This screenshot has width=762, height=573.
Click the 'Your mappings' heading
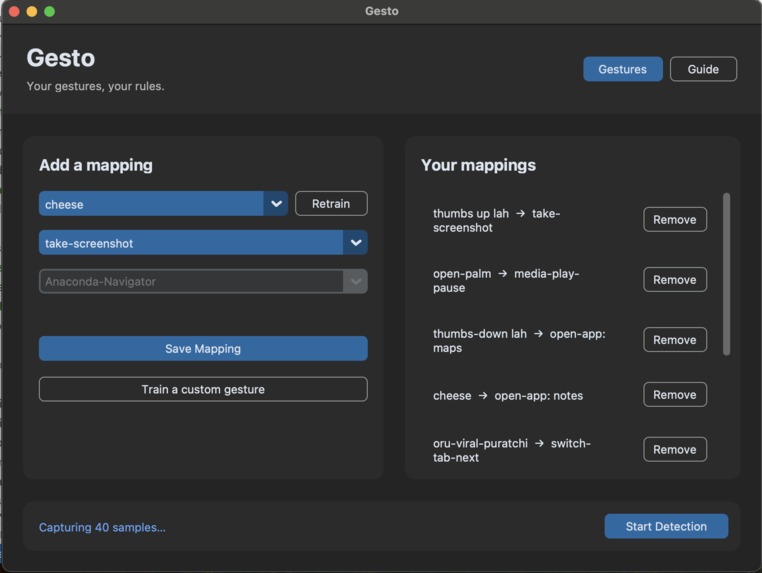[478, 165]
